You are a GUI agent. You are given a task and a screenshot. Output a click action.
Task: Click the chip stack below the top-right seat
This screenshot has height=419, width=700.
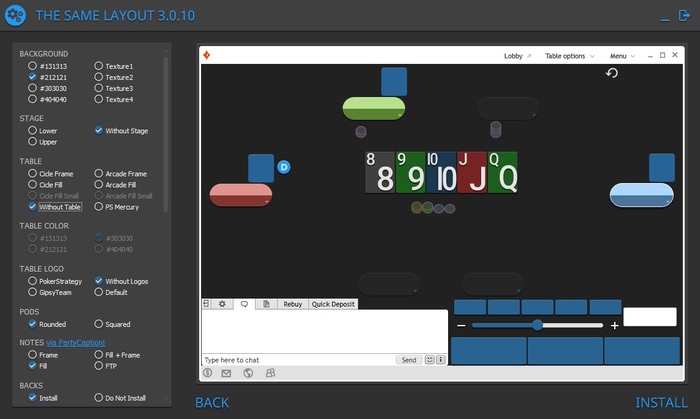click(x=496, y=129)
